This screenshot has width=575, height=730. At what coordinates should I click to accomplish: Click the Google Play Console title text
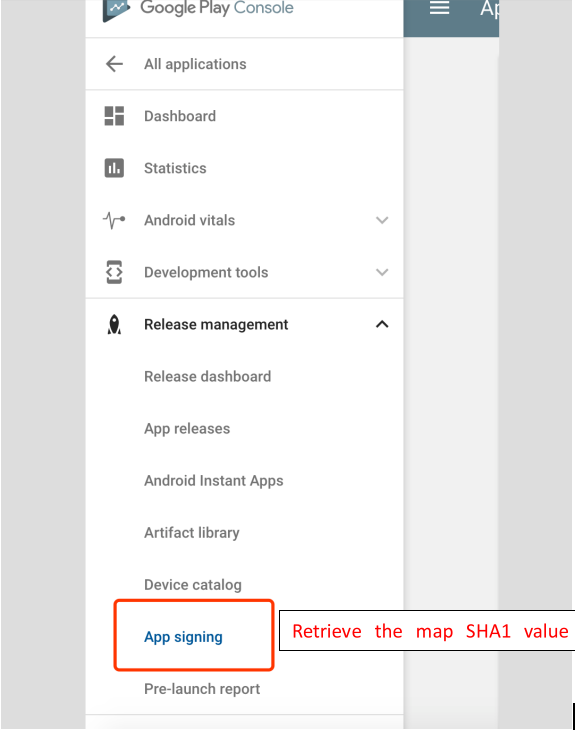click(217, 8)
